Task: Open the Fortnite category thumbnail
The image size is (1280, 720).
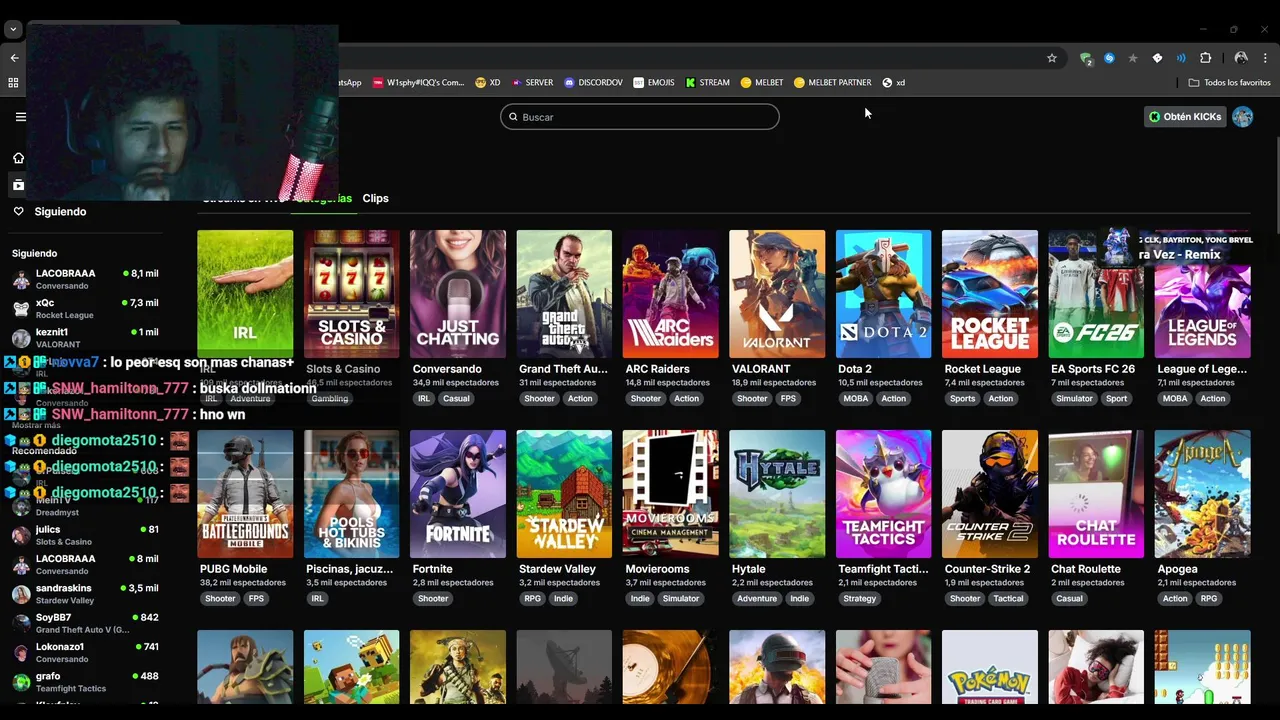Action: 458,494
